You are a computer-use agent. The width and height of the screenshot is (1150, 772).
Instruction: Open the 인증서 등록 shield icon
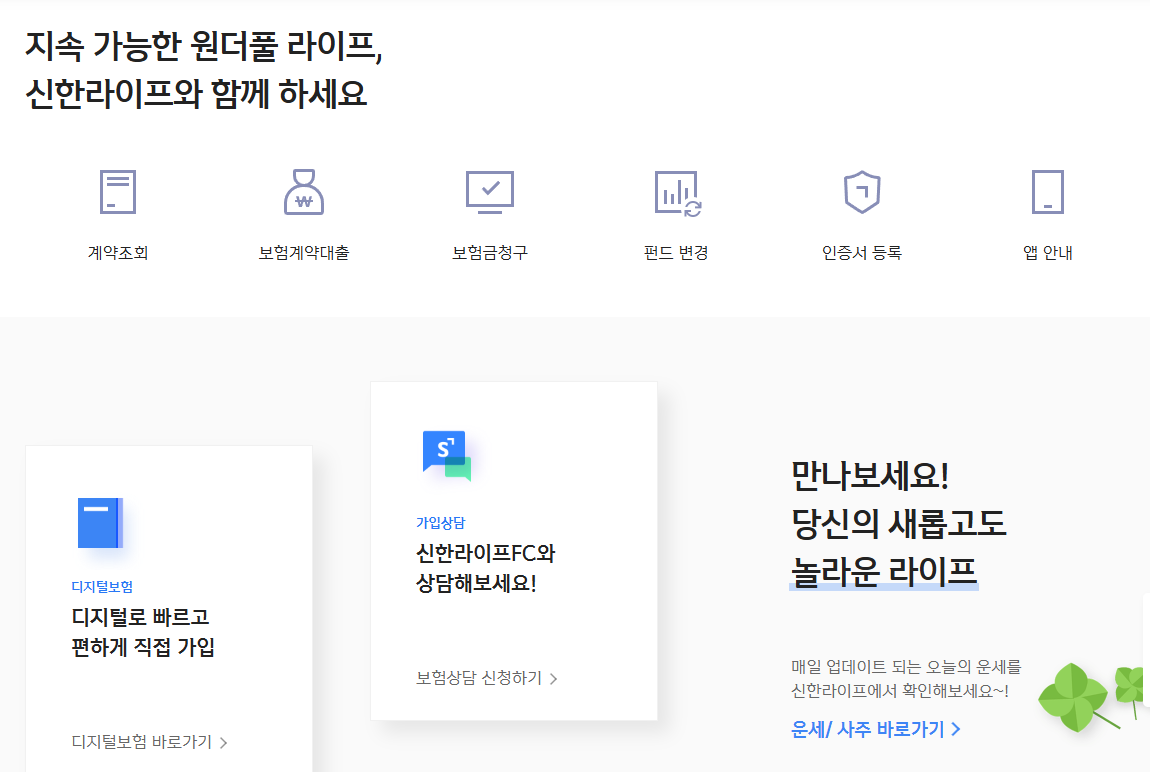click(862, 192)
